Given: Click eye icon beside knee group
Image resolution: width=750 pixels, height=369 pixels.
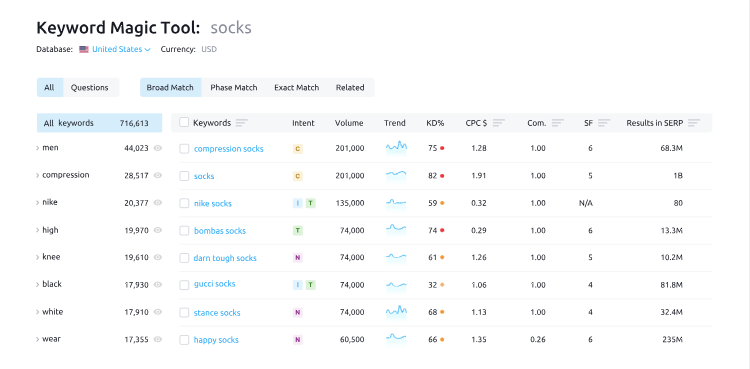Looking at the screenshot, I should 158,257.
